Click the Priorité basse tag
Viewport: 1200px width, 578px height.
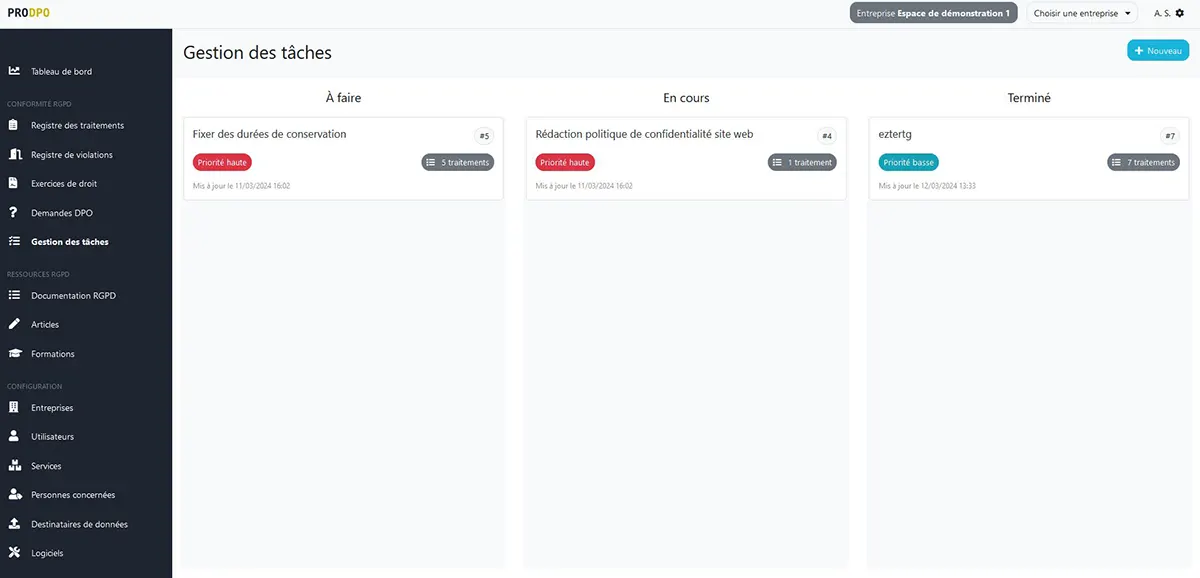909,162
